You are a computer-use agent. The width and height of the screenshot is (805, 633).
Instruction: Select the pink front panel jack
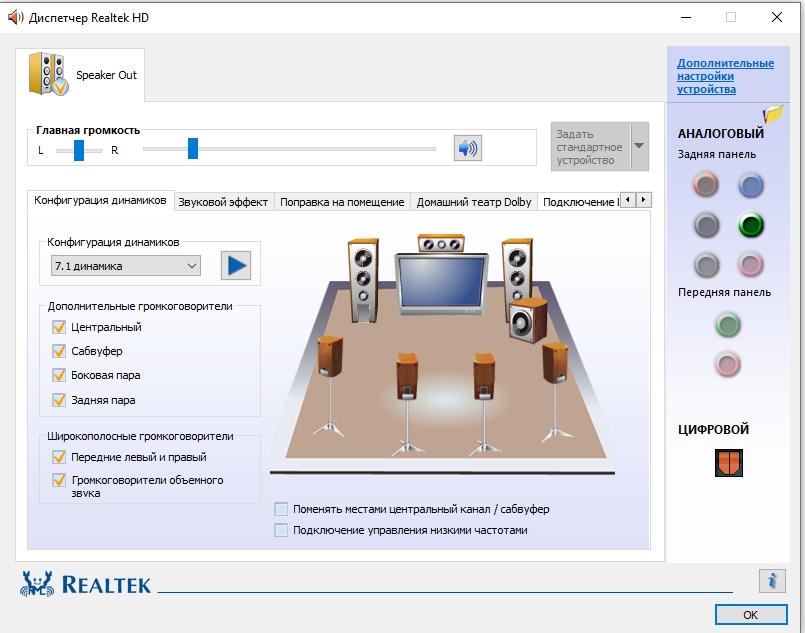coord(727,365)
